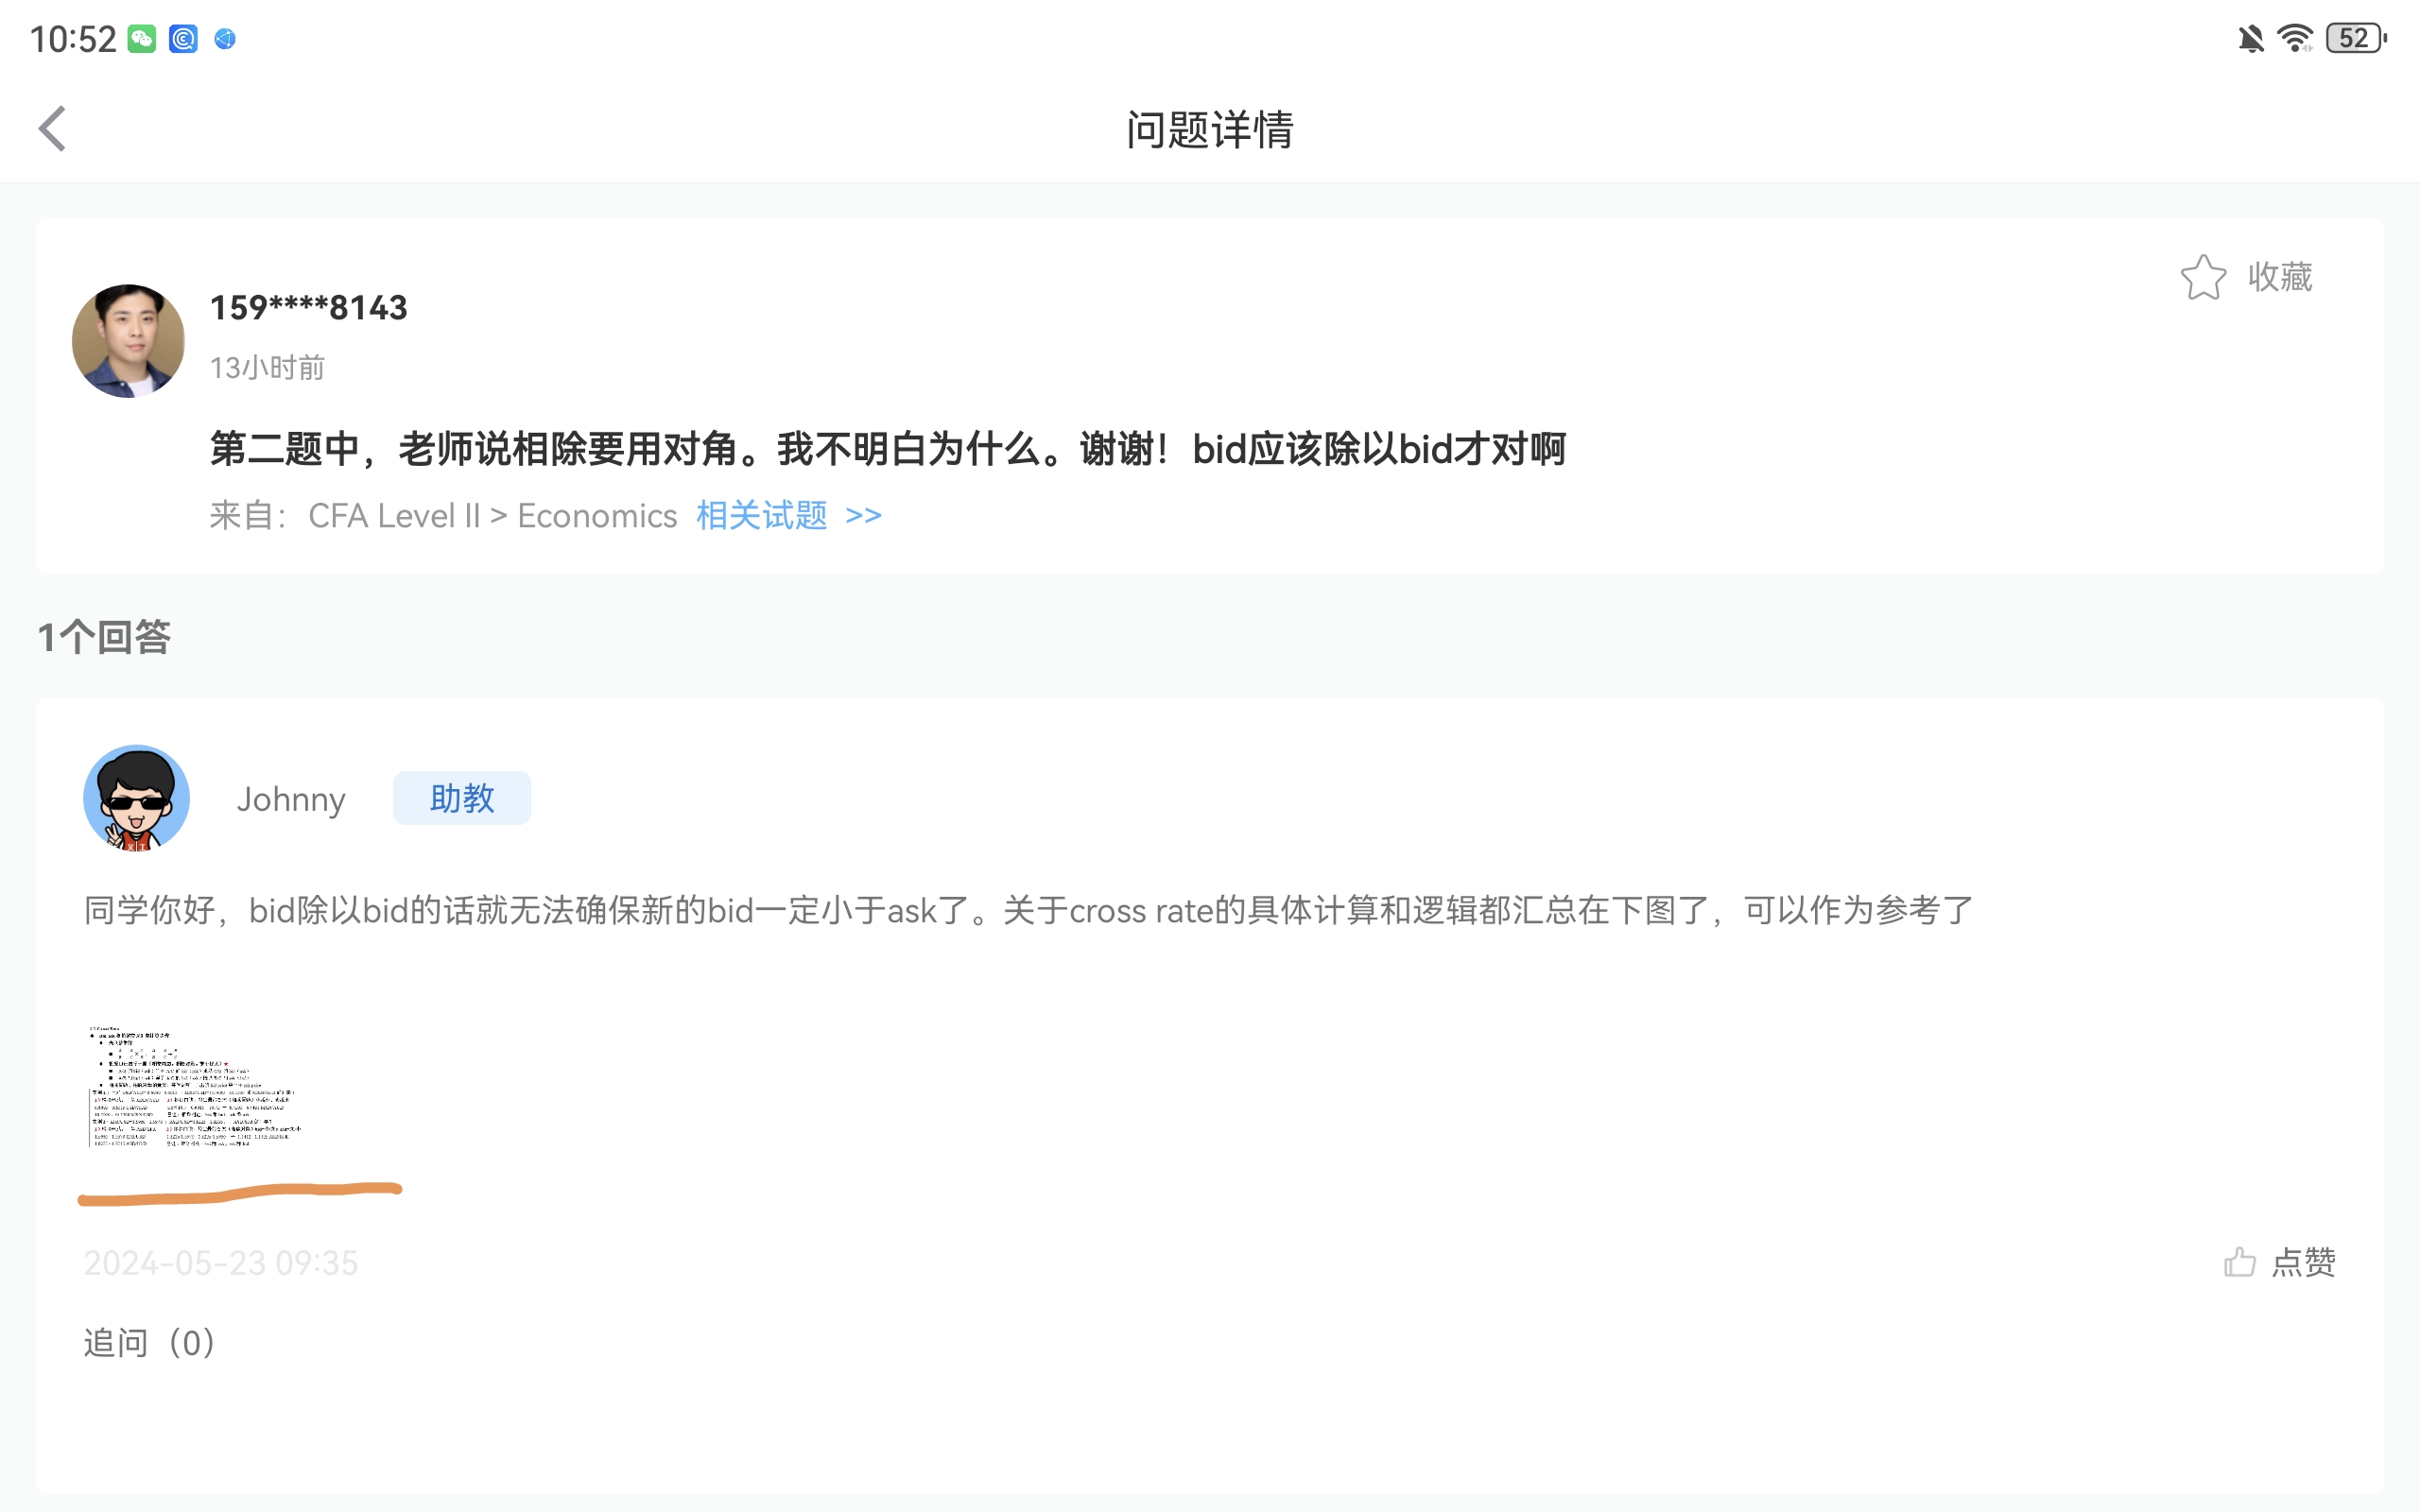Screen dimensions: 2420x1512
Task: Tap the muted notification bell icon
Action: (x=2250, y=39)
